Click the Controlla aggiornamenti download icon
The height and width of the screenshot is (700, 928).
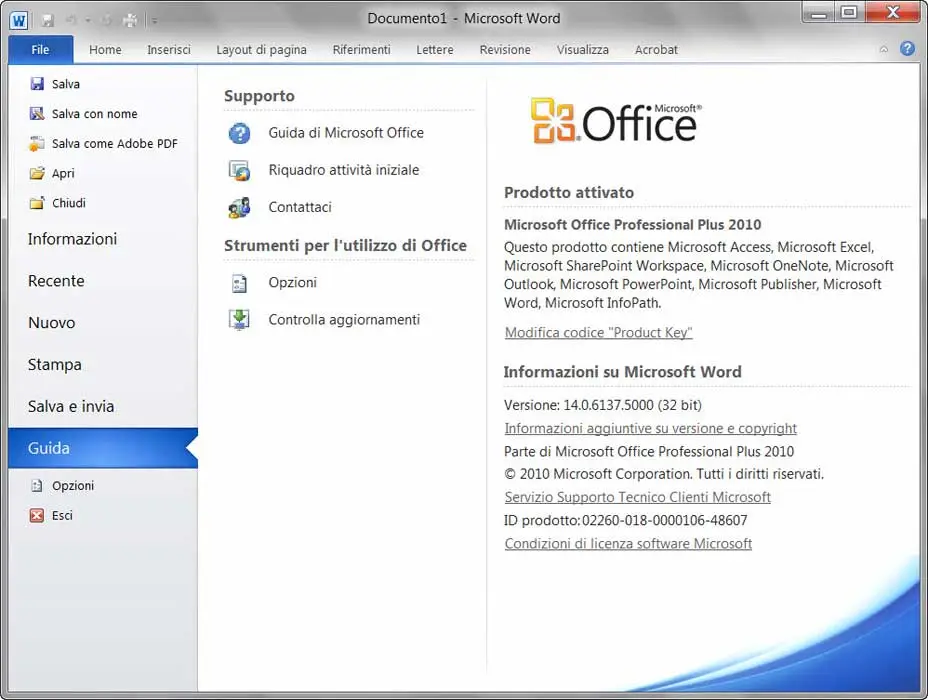pos(240,320)
